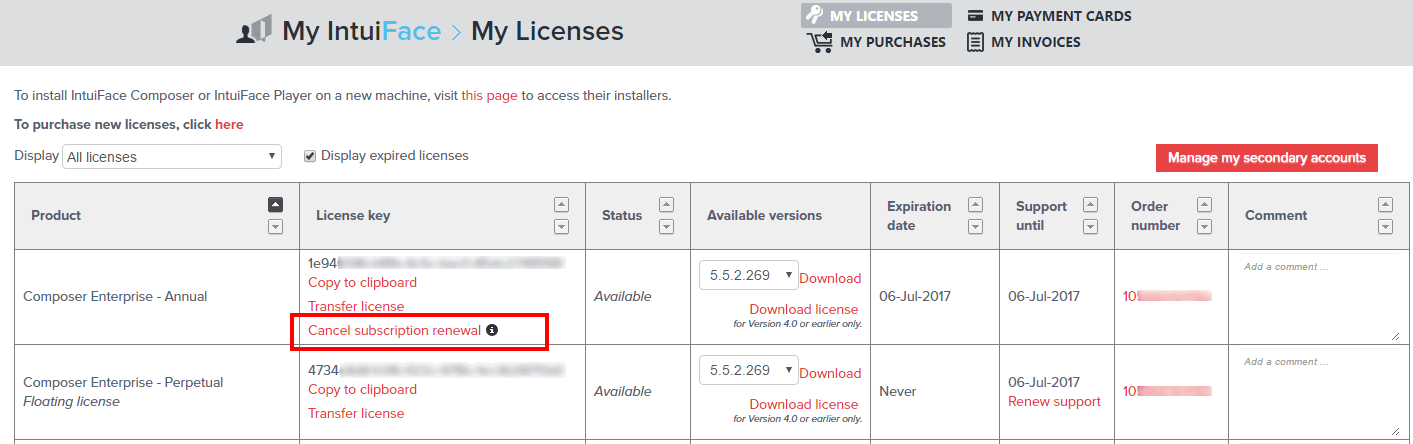Sort Status column descending

[x=666, y=227]
